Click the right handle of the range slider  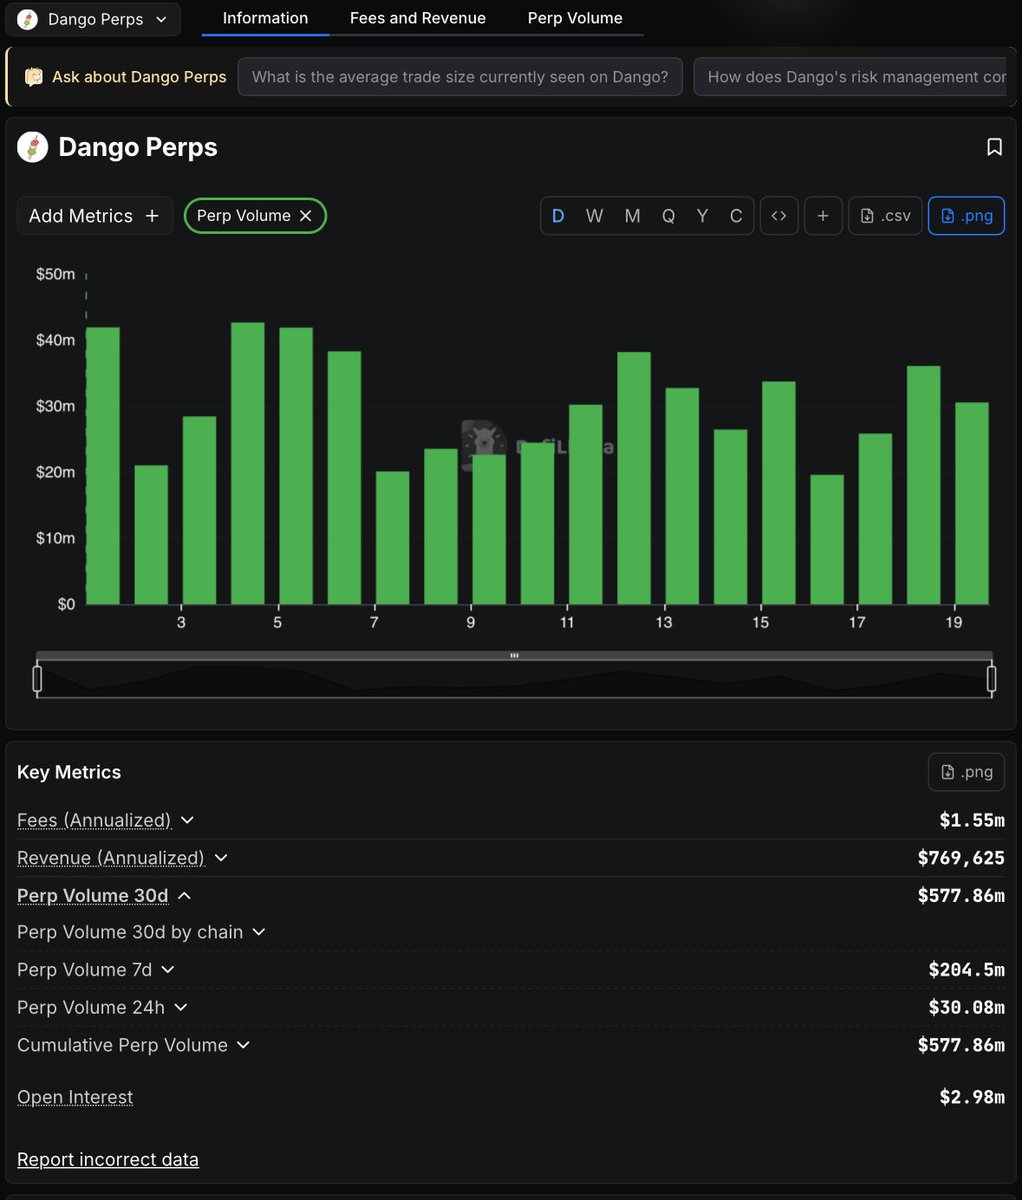click(x=992, y=679)
